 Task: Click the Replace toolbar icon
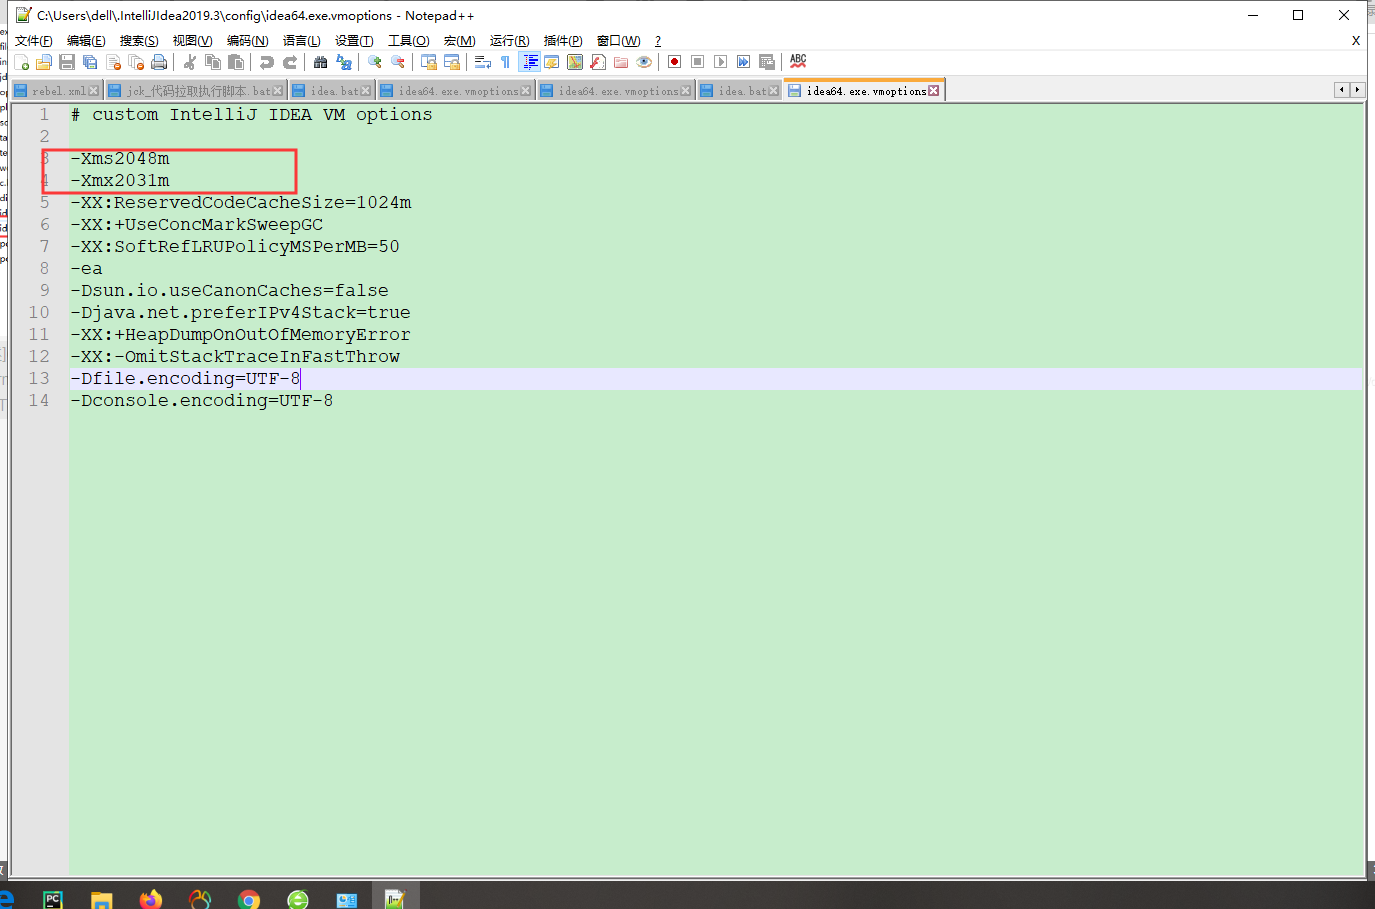[343, 62]
